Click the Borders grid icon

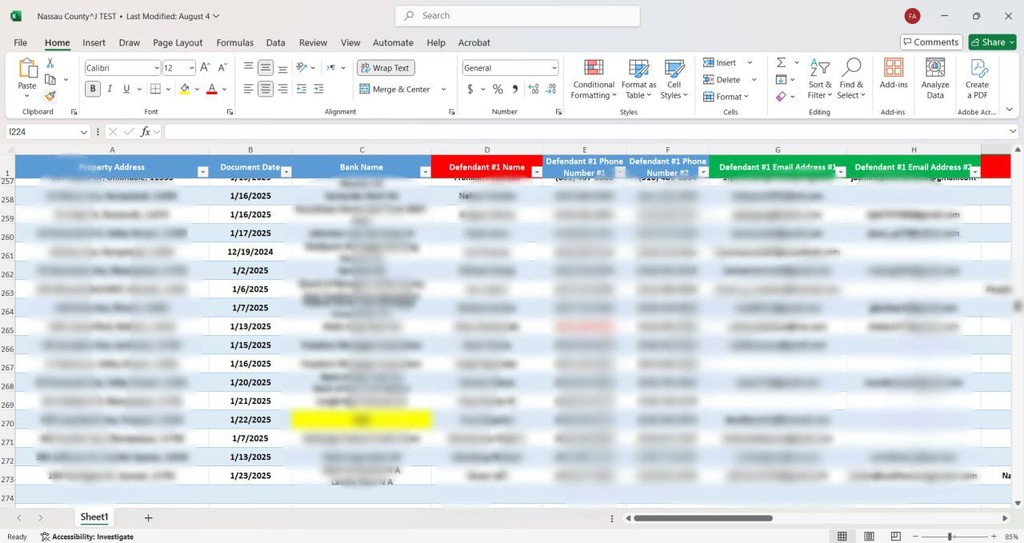coord(155,89)
